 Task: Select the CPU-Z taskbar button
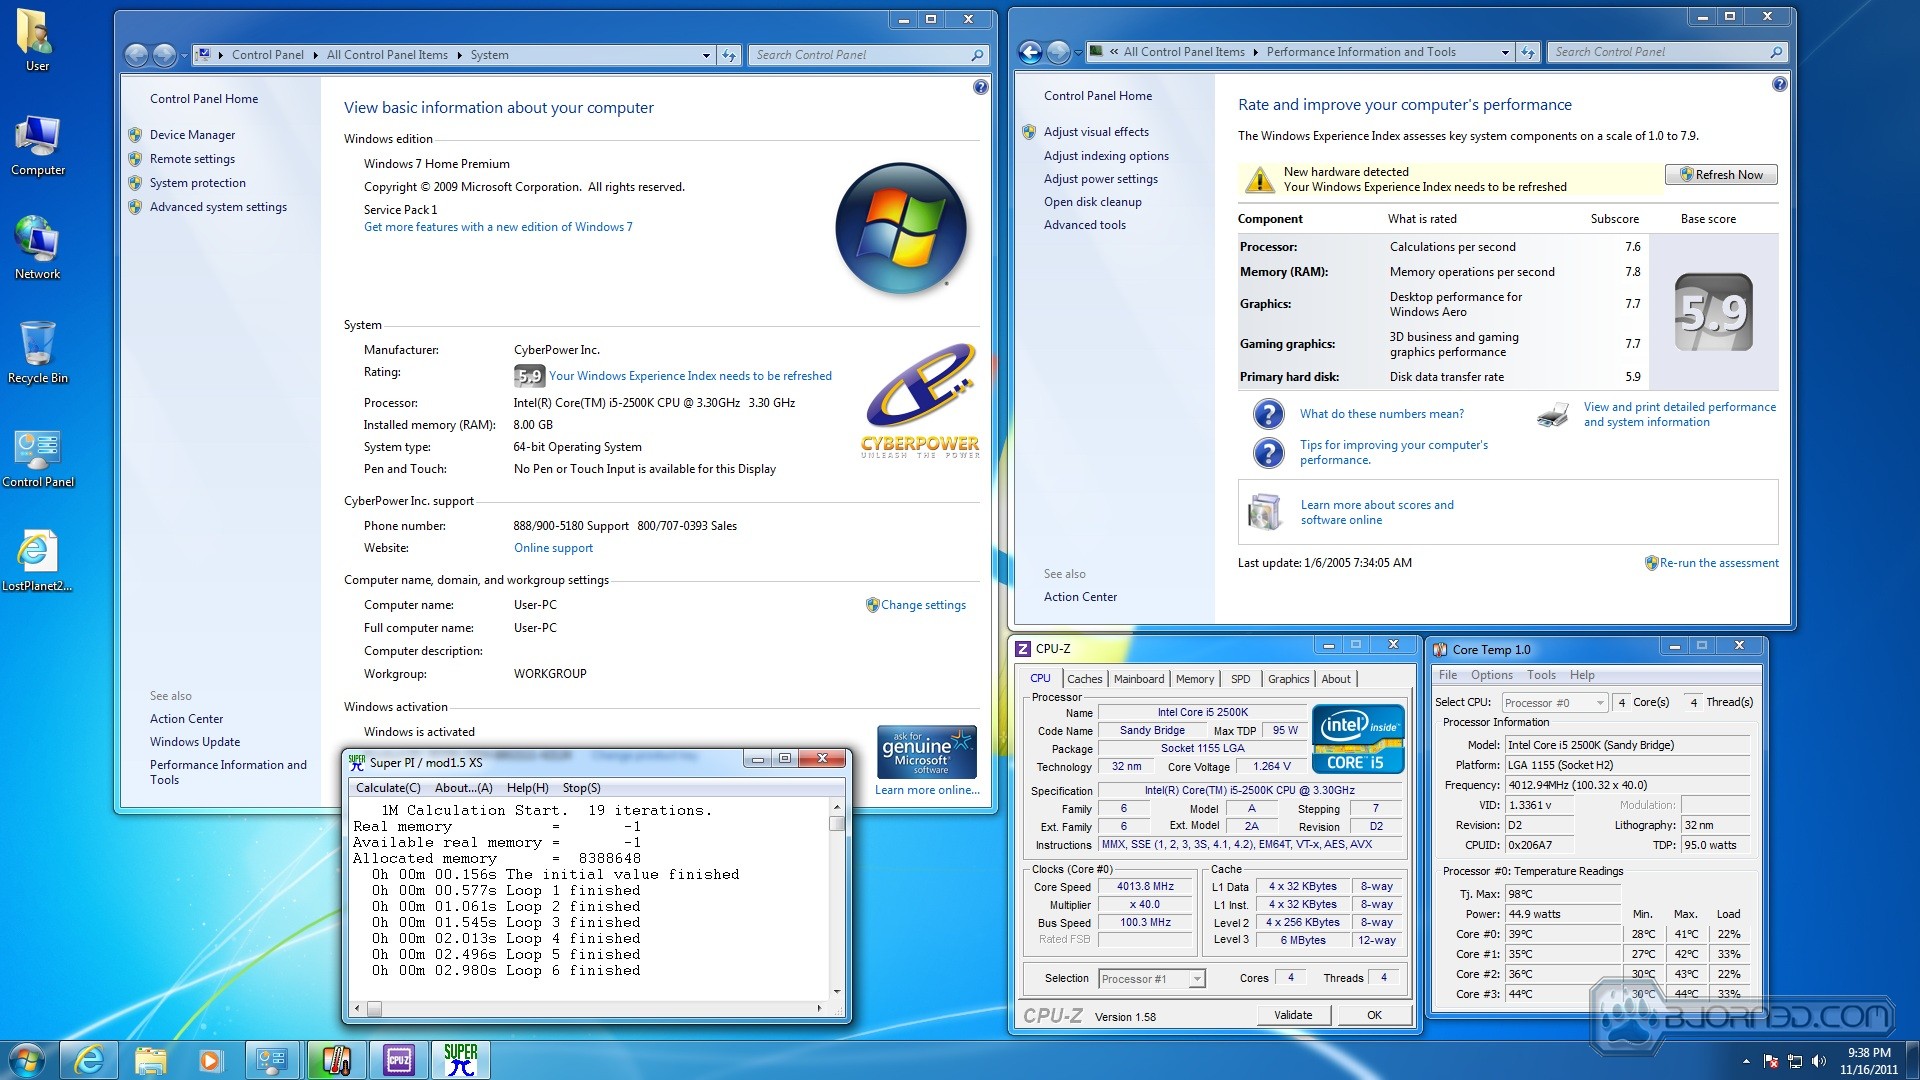click(398, 1060)
